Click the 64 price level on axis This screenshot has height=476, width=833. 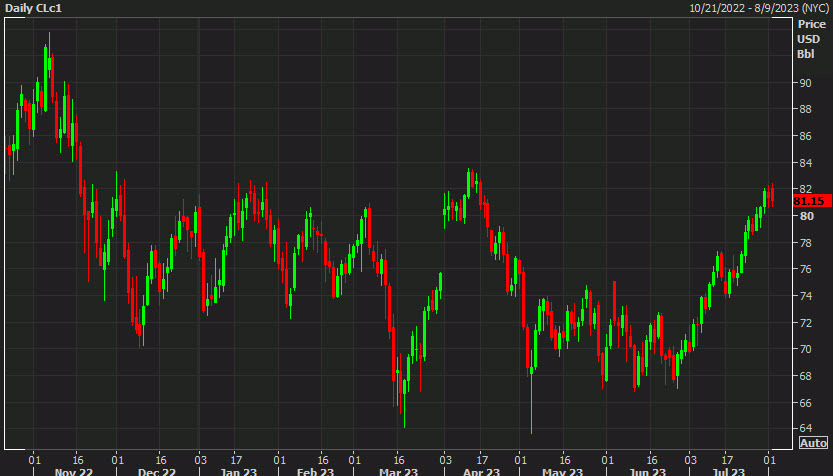[804, 429]
